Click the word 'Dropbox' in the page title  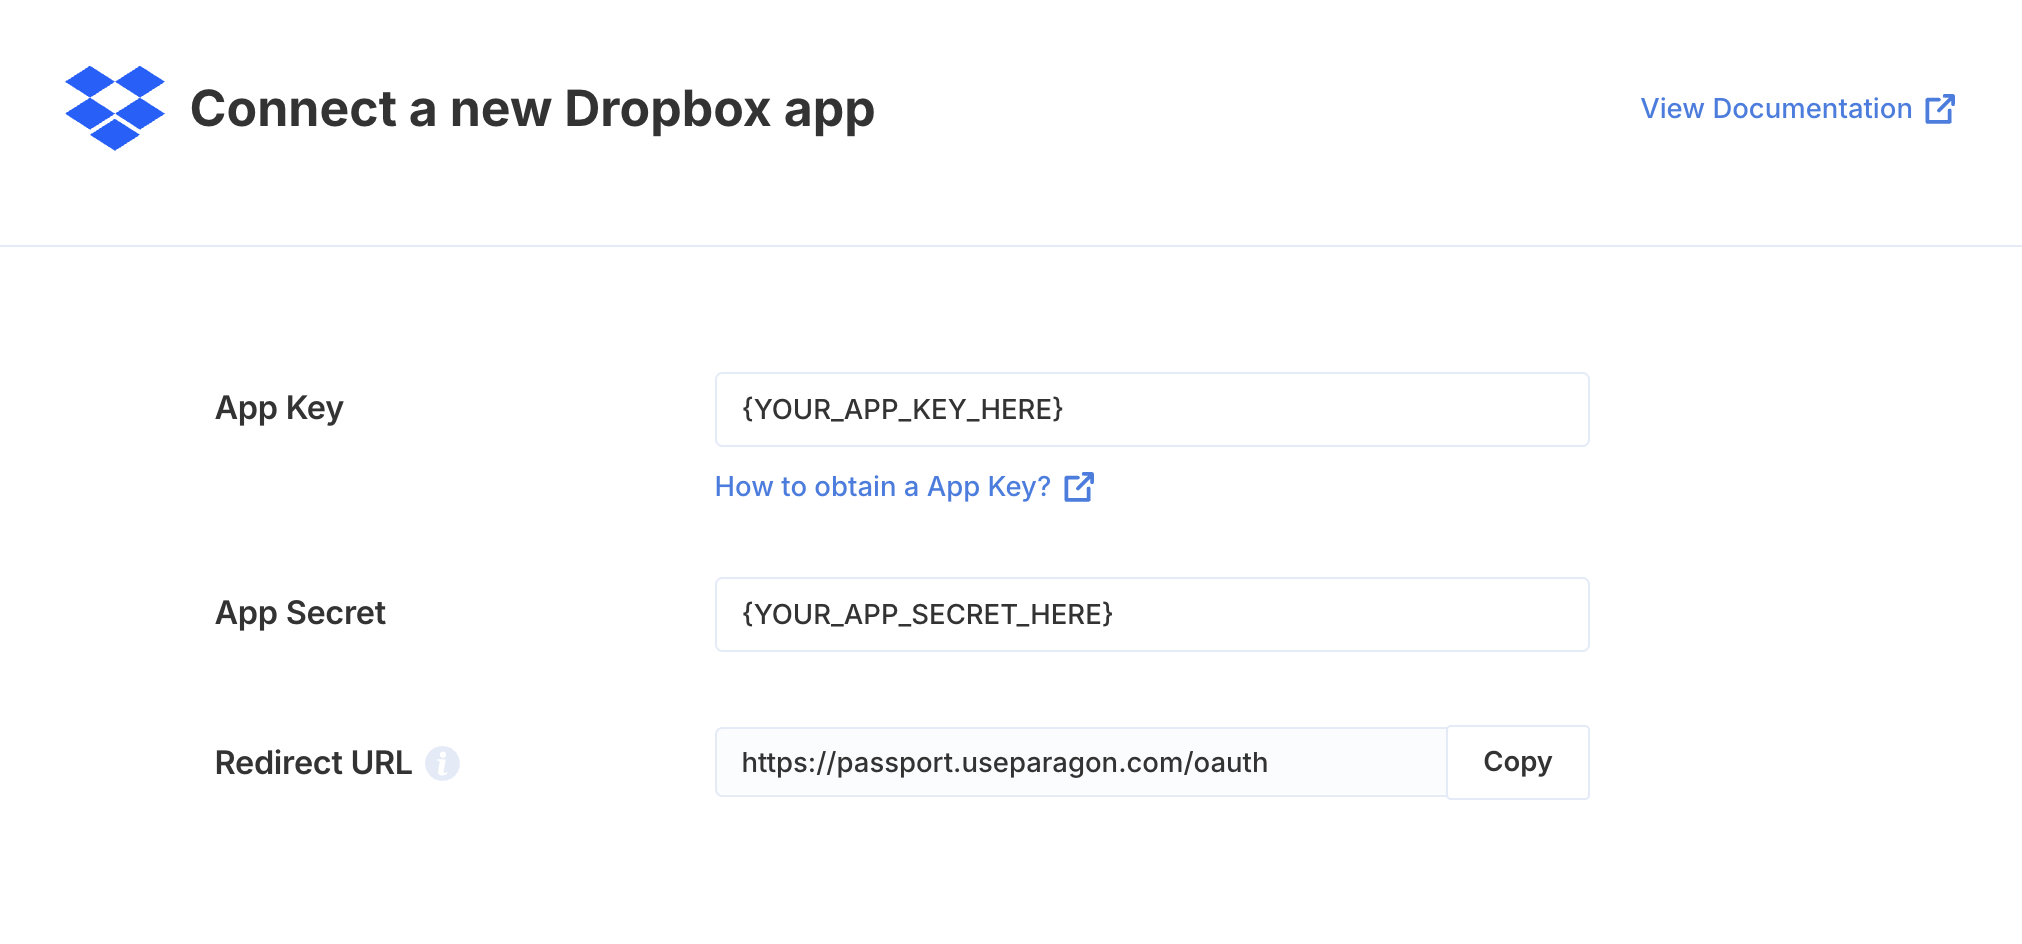(x=667, y=109)
